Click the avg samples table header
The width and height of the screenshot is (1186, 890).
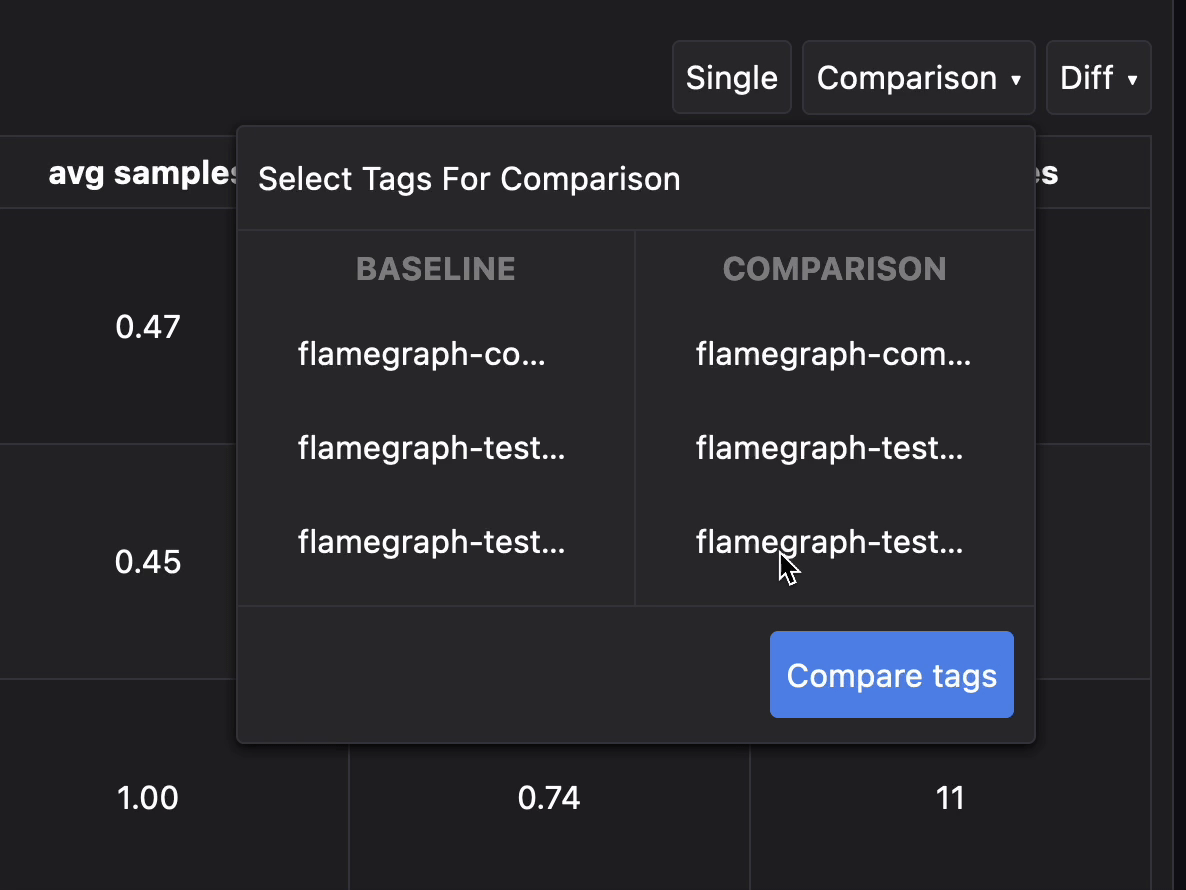[x=140, y=172]
